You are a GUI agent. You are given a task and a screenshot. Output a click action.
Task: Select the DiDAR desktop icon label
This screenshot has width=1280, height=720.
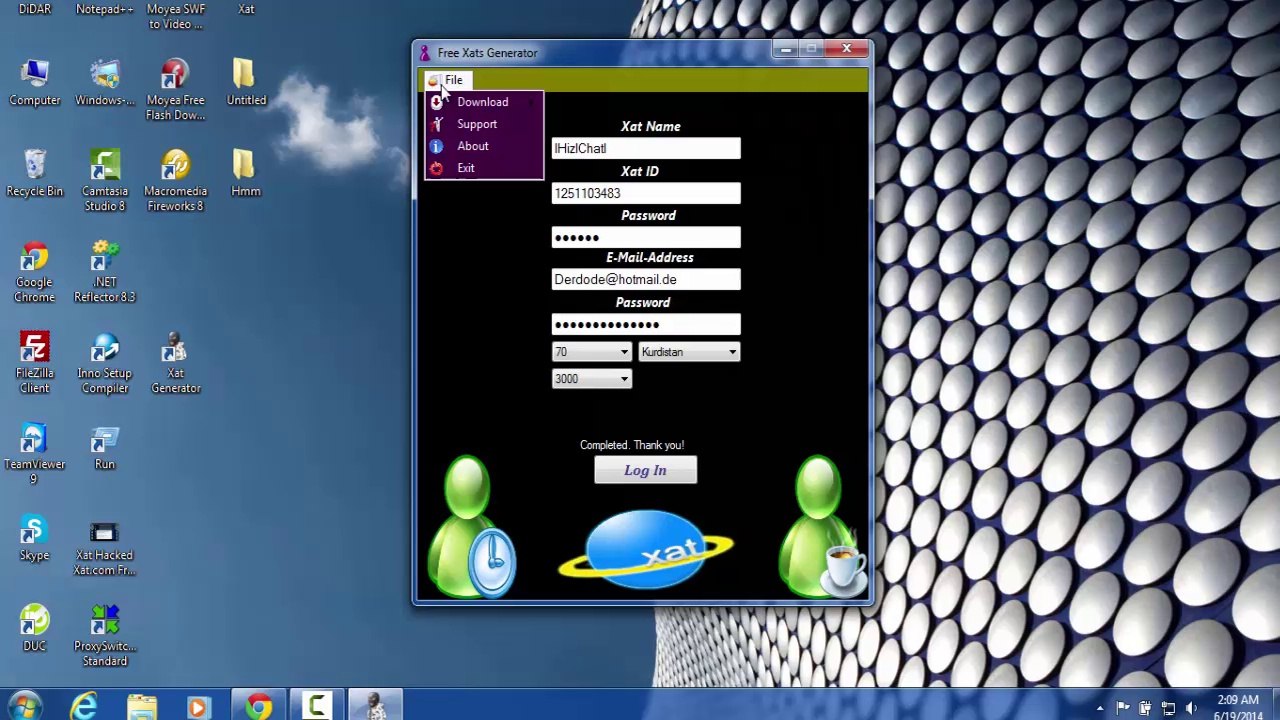pyautogui.click(x=35, y=9)
